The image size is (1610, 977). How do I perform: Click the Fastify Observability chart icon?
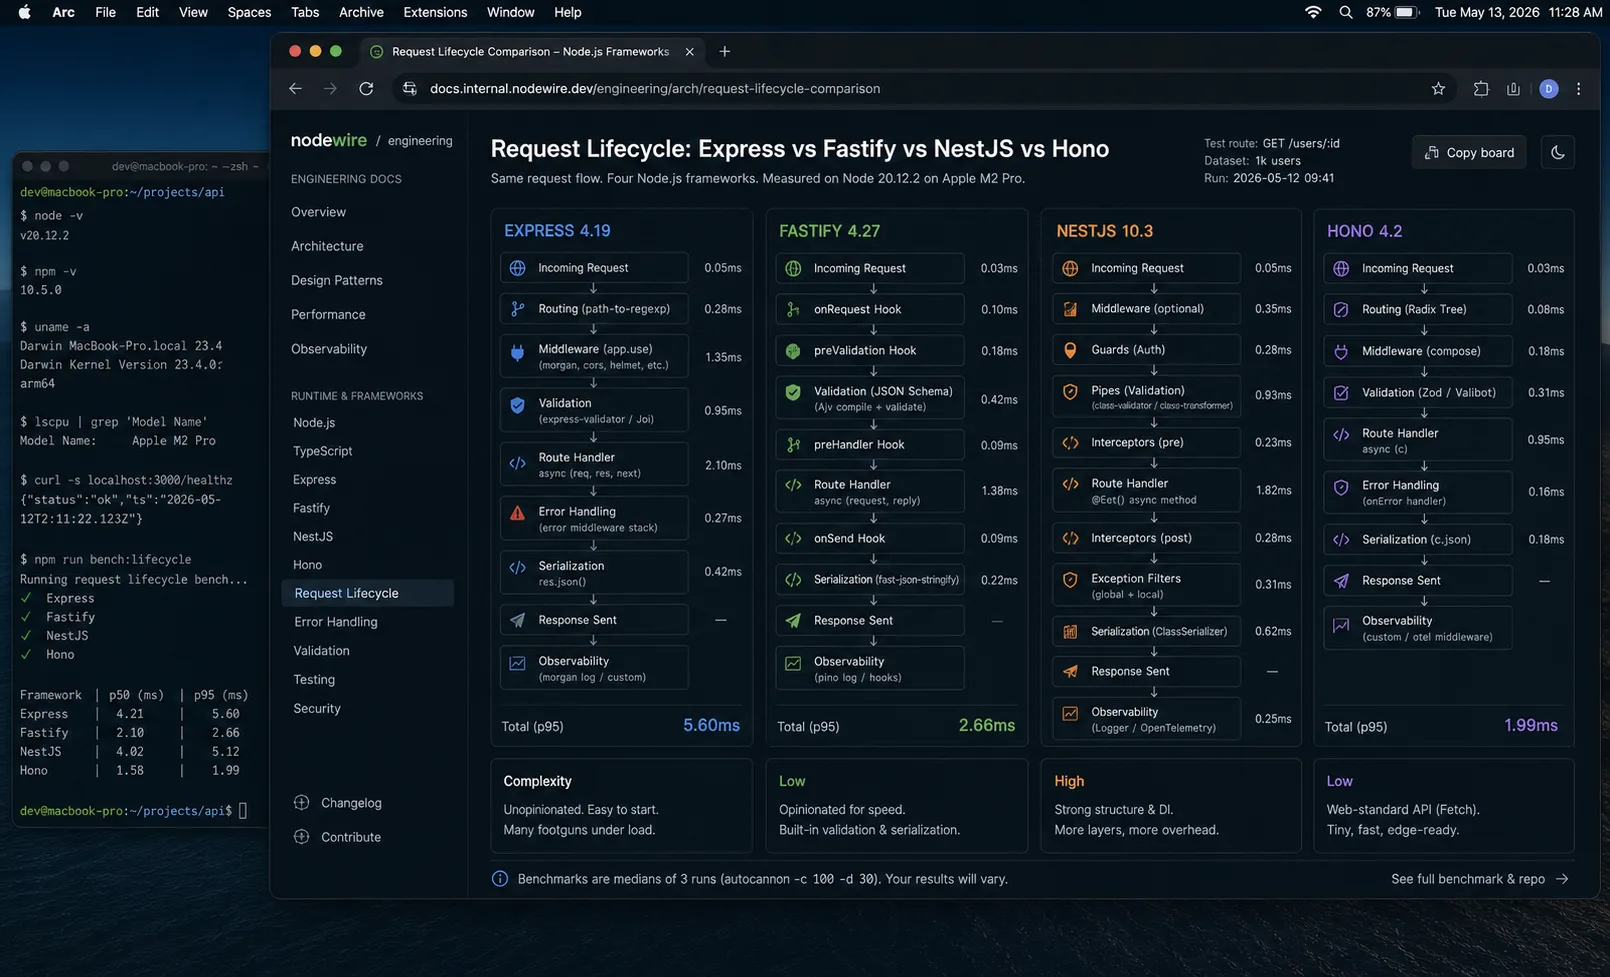point(793,663)
